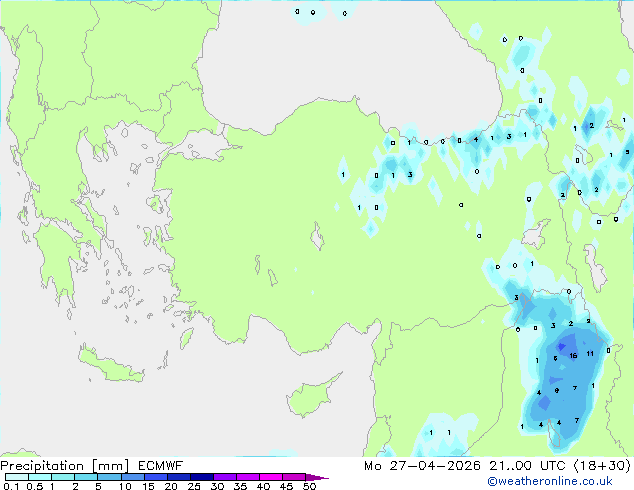
Task: Click the 30–35 mm purple legend swatch
Action: [x=225, y=477]
